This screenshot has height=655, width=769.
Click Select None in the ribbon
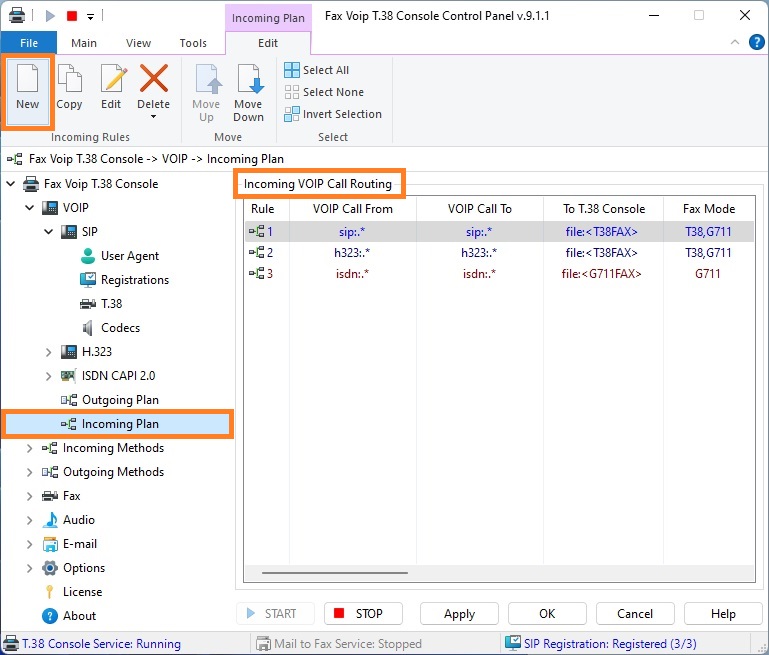[x=324, y=92]
